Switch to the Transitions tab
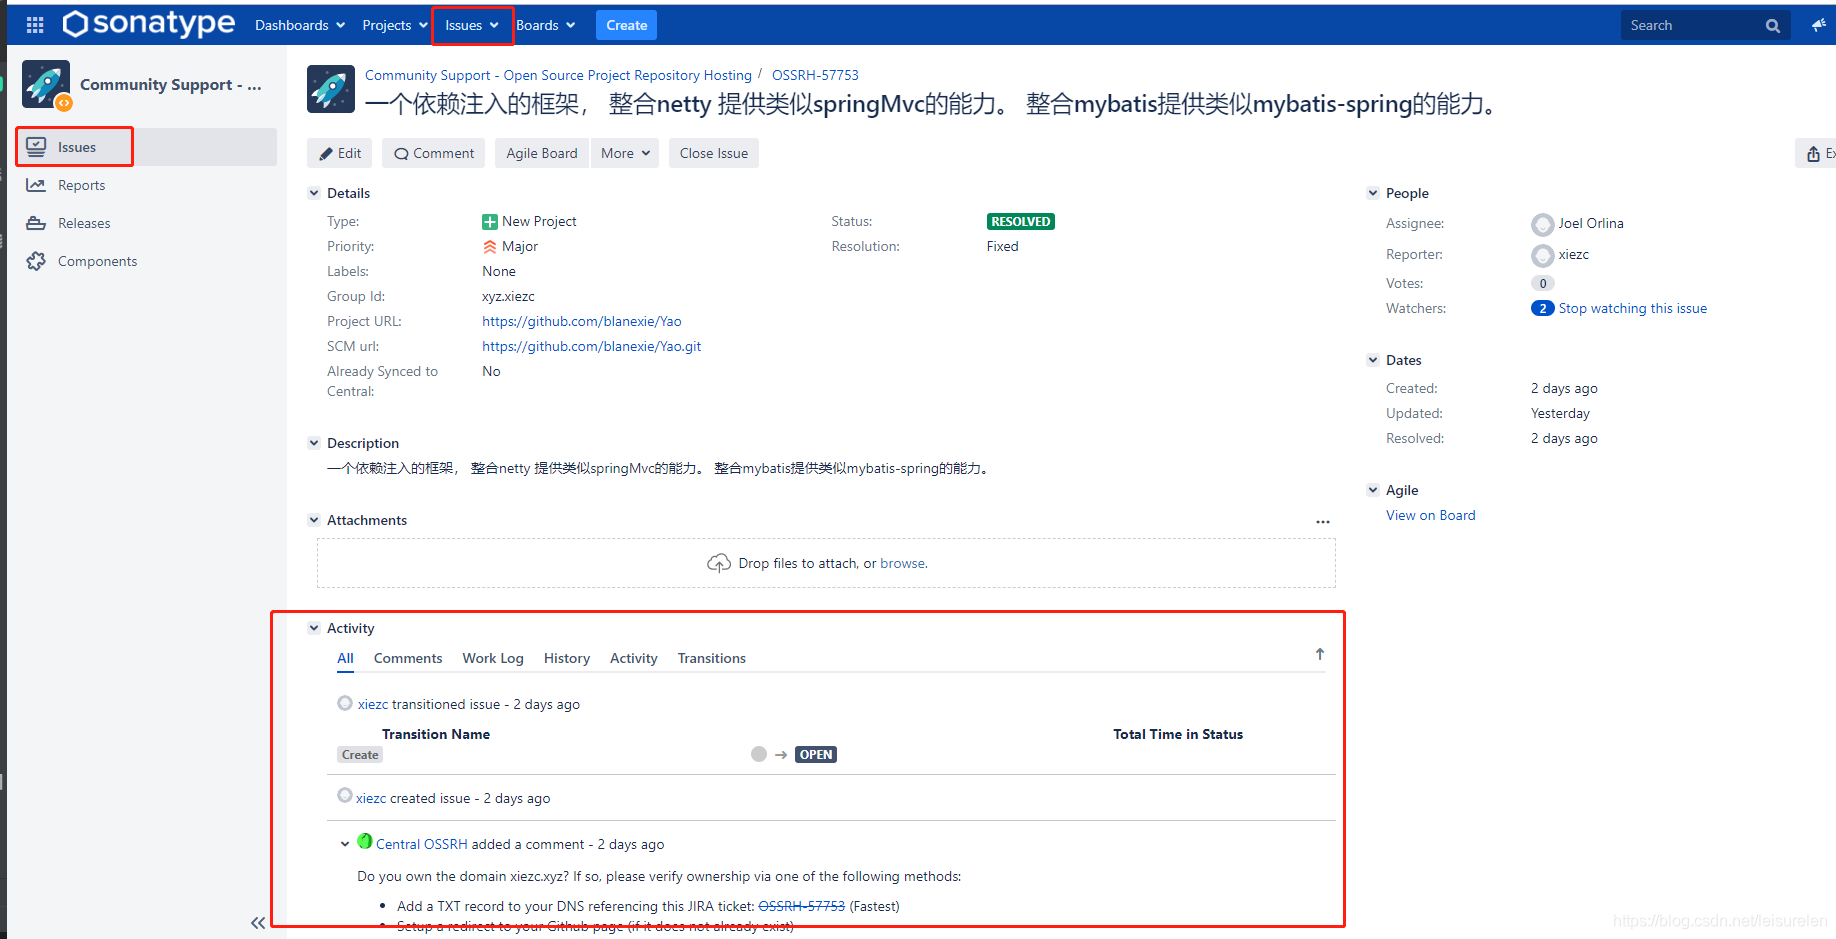 (712, 658)
